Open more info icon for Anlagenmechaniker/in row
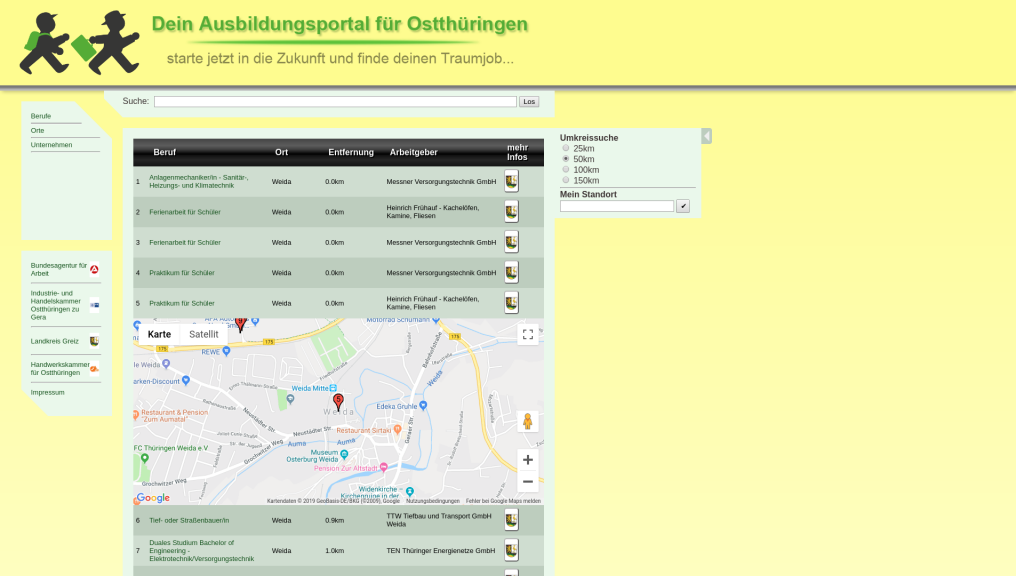1016x576 pixels. 511,181
